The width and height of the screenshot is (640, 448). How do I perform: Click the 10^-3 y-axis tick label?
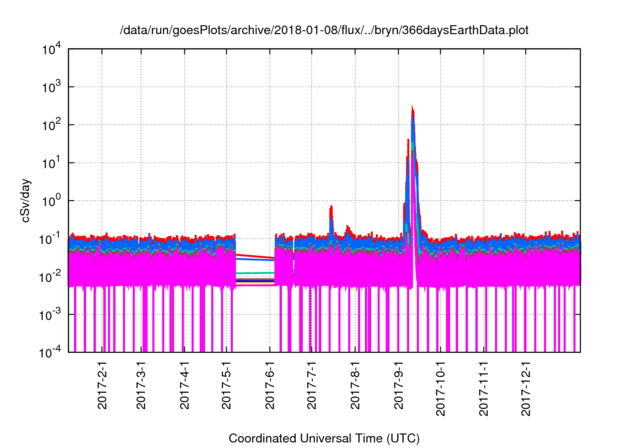(x=51, y=315)
